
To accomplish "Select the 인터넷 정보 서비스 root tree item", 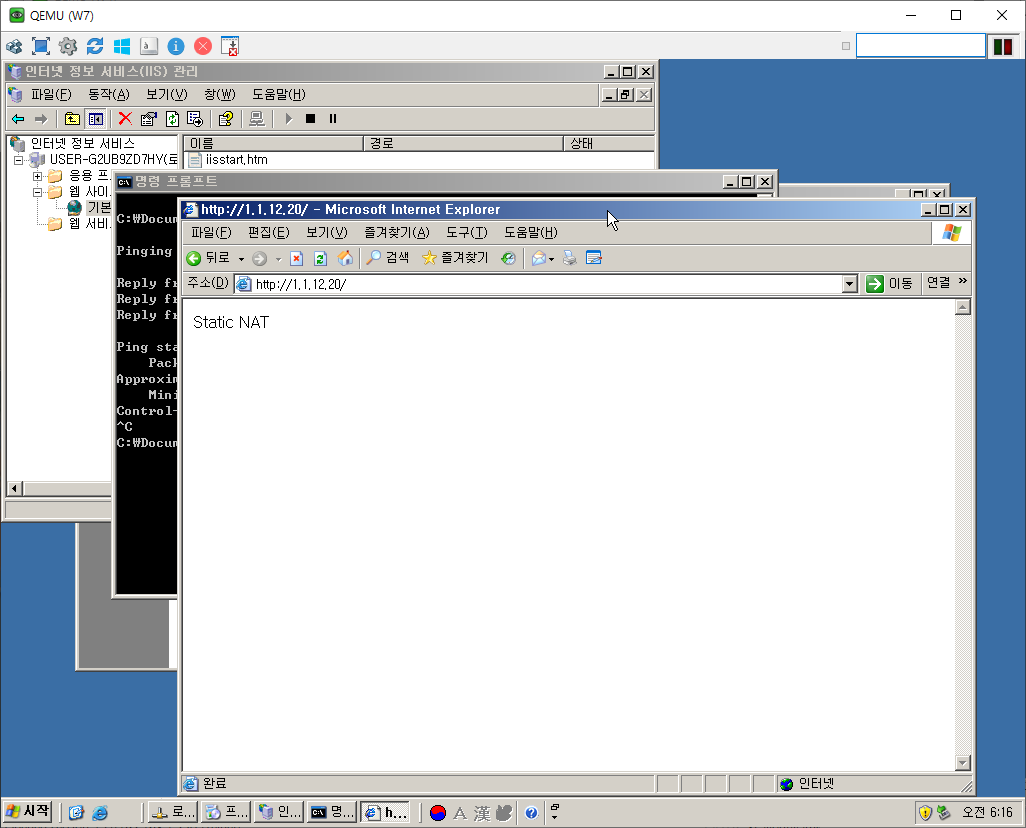I will click(x=82, y=143).
